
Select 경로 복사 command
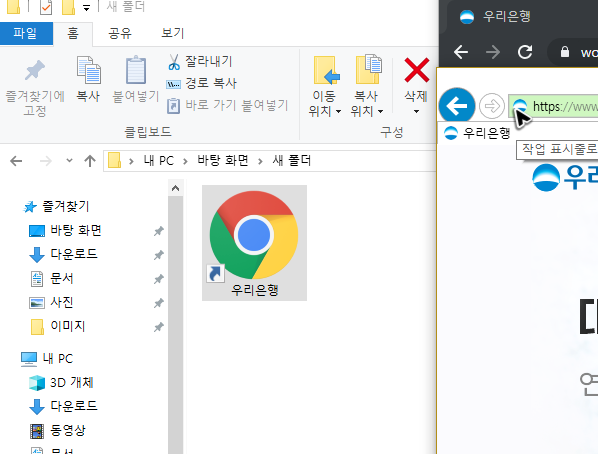tap(201, 83)
